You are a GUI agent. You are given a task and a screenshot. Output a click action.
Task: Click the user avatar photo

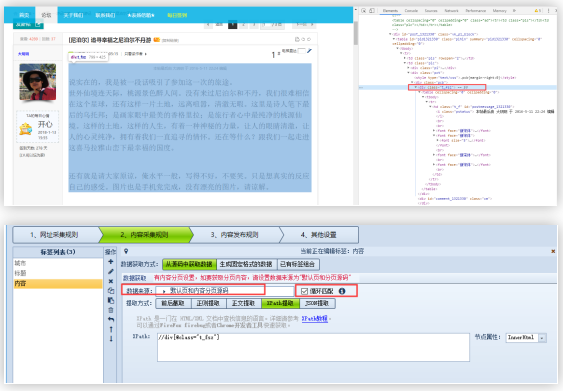38,82
